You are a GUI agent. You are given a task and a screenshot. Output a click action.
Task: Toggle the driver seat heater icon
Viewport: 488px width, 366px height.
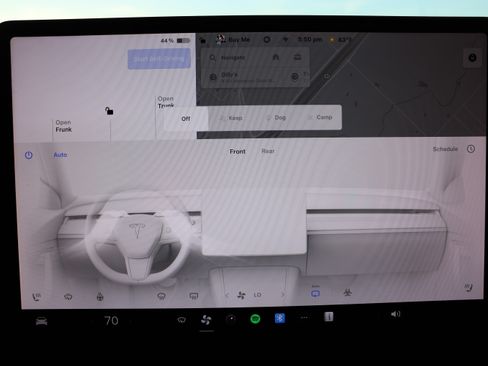click(36, 296)
